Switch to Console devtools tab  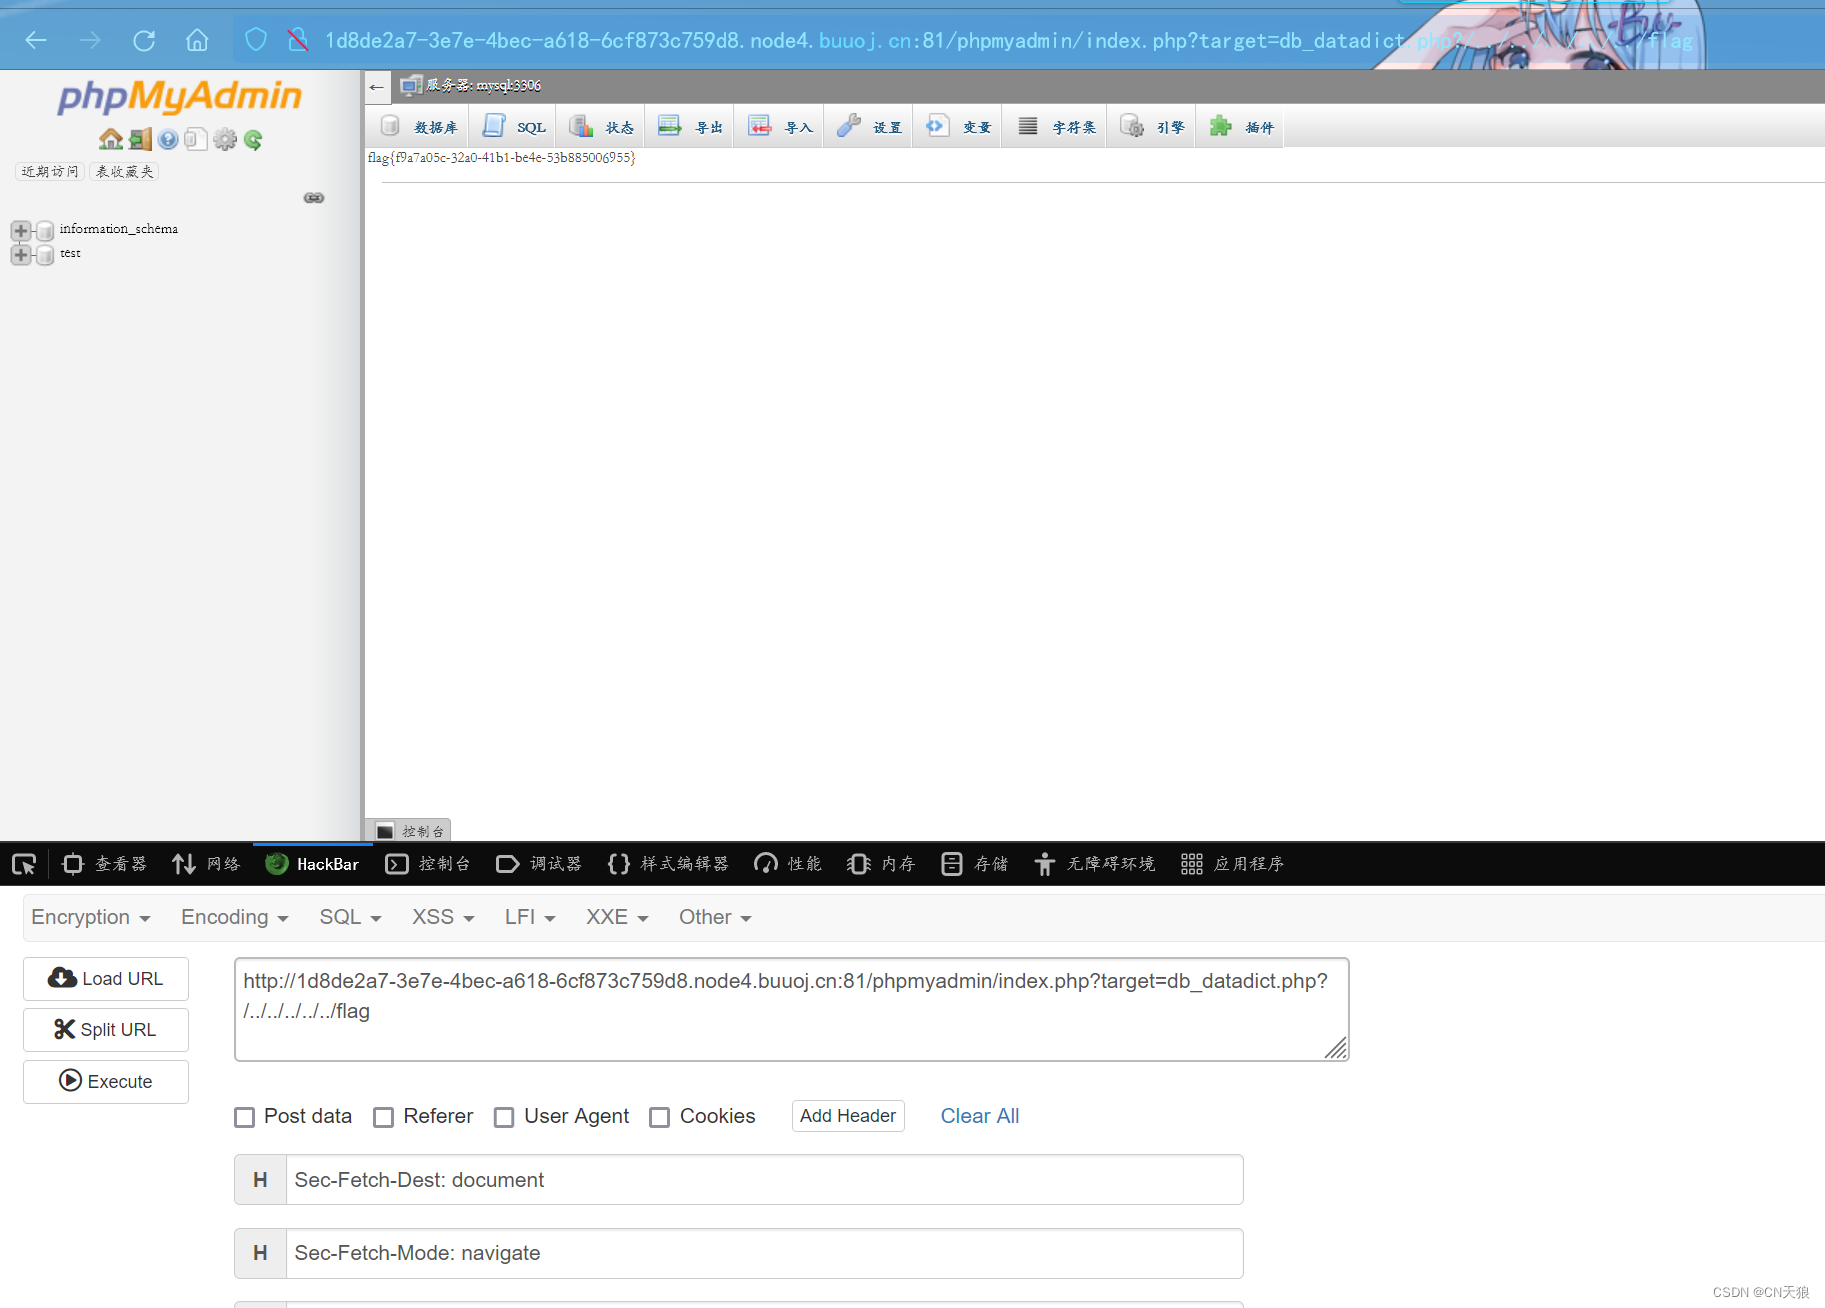(x=428, y=864)
